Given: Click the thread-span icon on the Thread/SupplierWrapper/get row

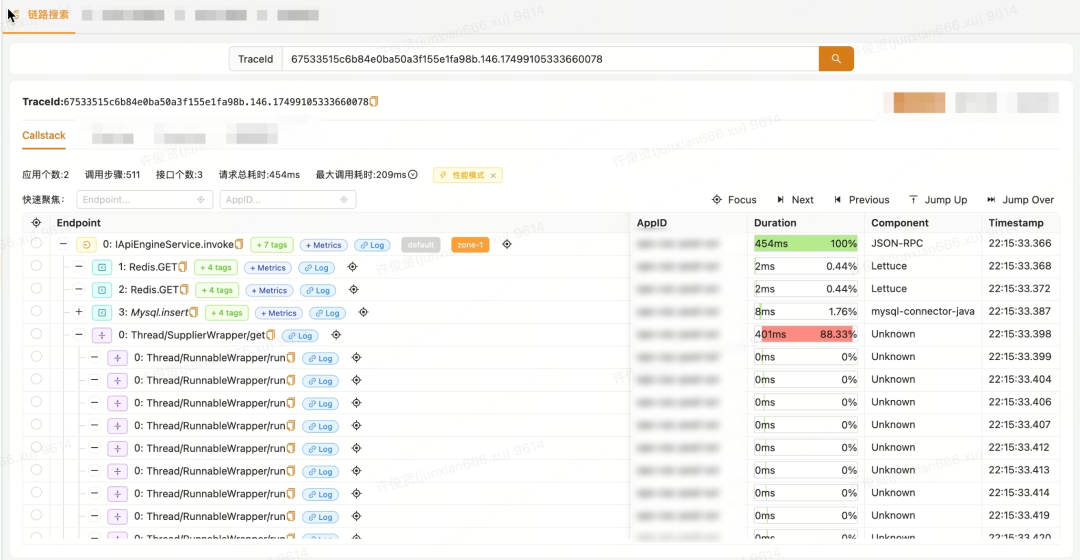Looking at the screenshot, I should click(102, 335).
